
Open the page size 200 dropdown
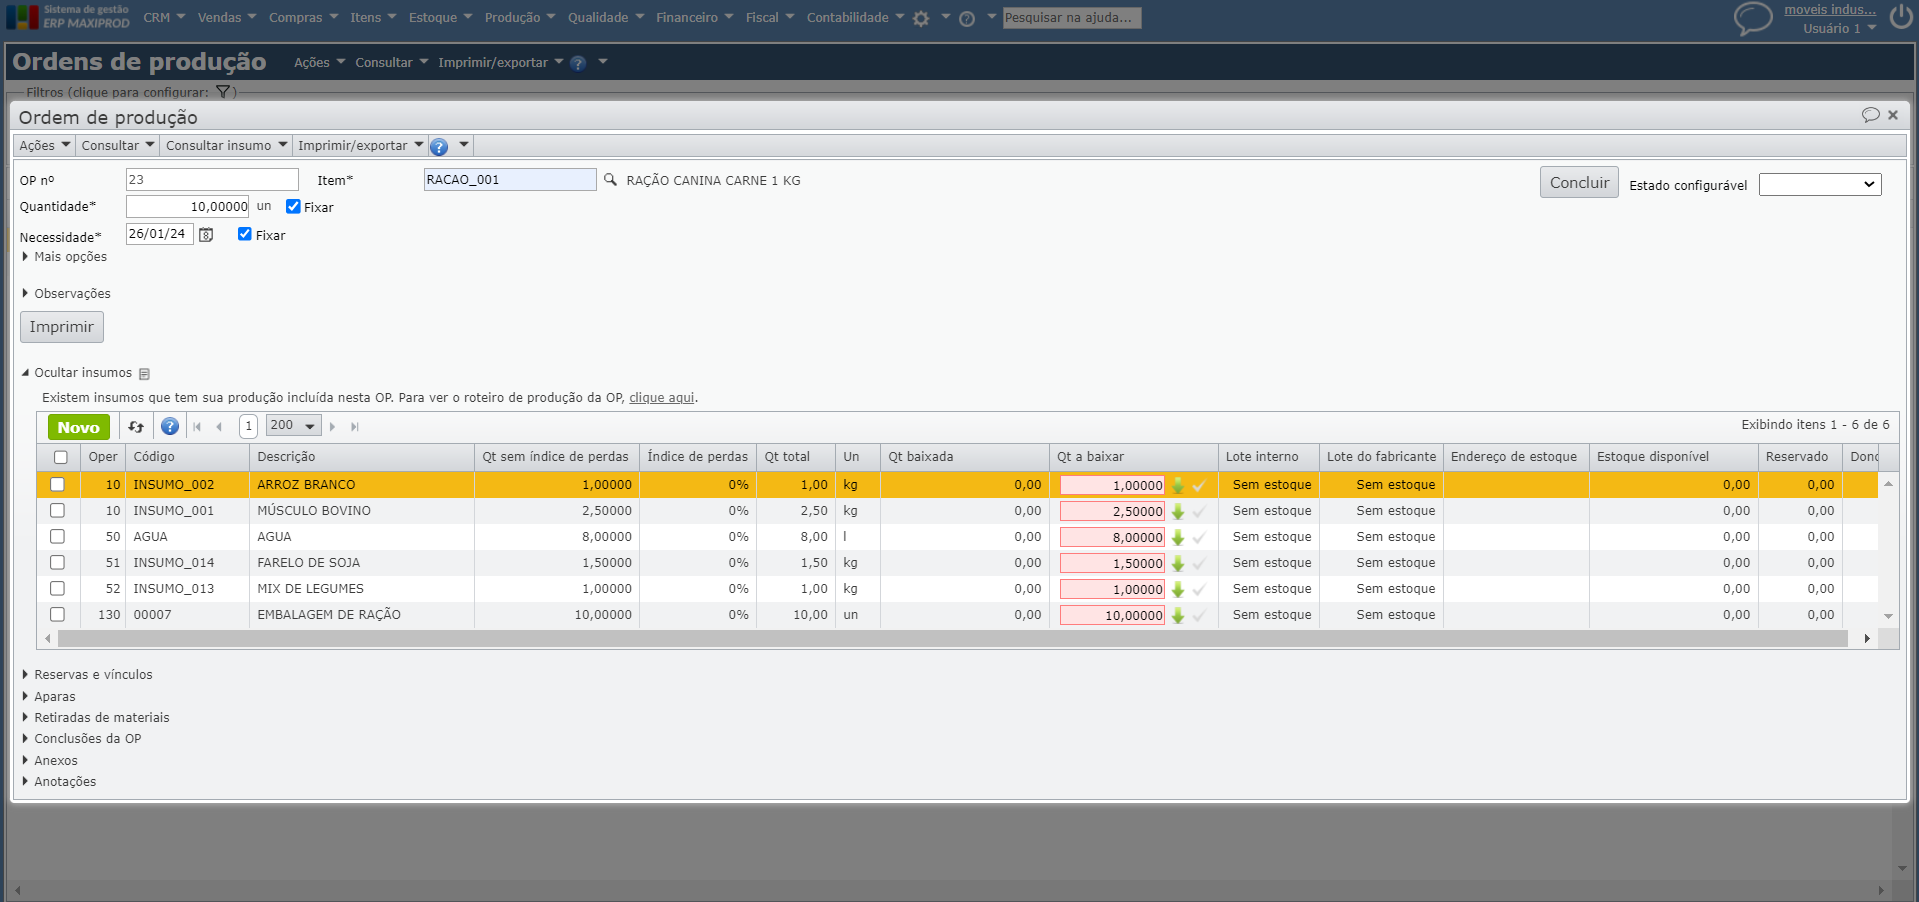click(x=293, y=426)
